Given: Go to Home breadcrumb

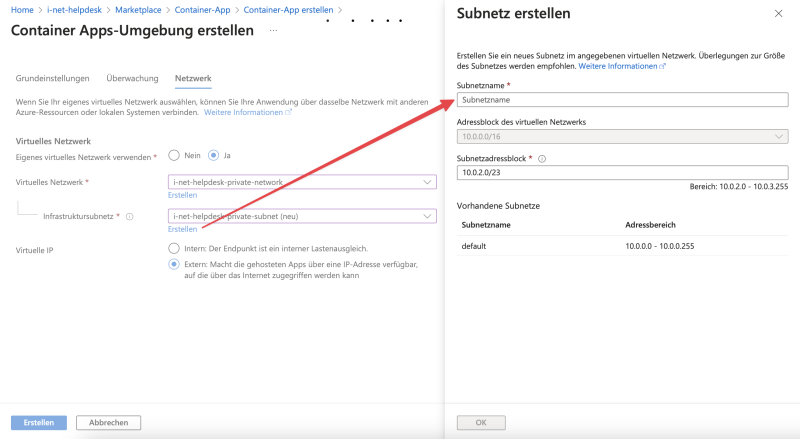Looking at the screenshot, I should [22, 10].
